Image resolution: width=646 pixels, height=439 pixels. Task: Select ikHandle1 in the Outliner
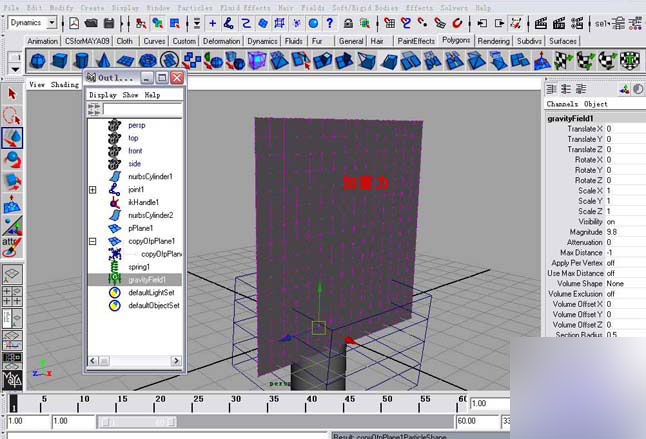click(143, 202)
